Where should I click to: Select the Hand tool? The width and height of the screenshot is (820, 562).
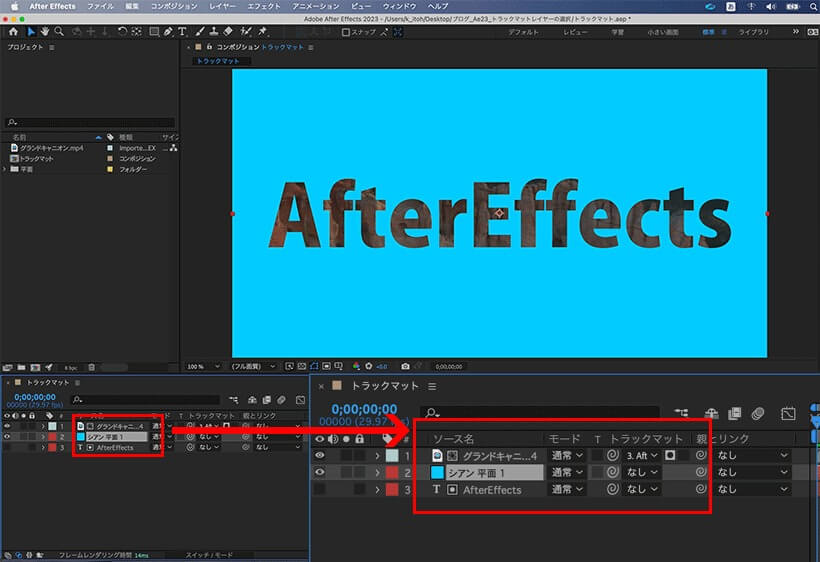pos(45,32)
